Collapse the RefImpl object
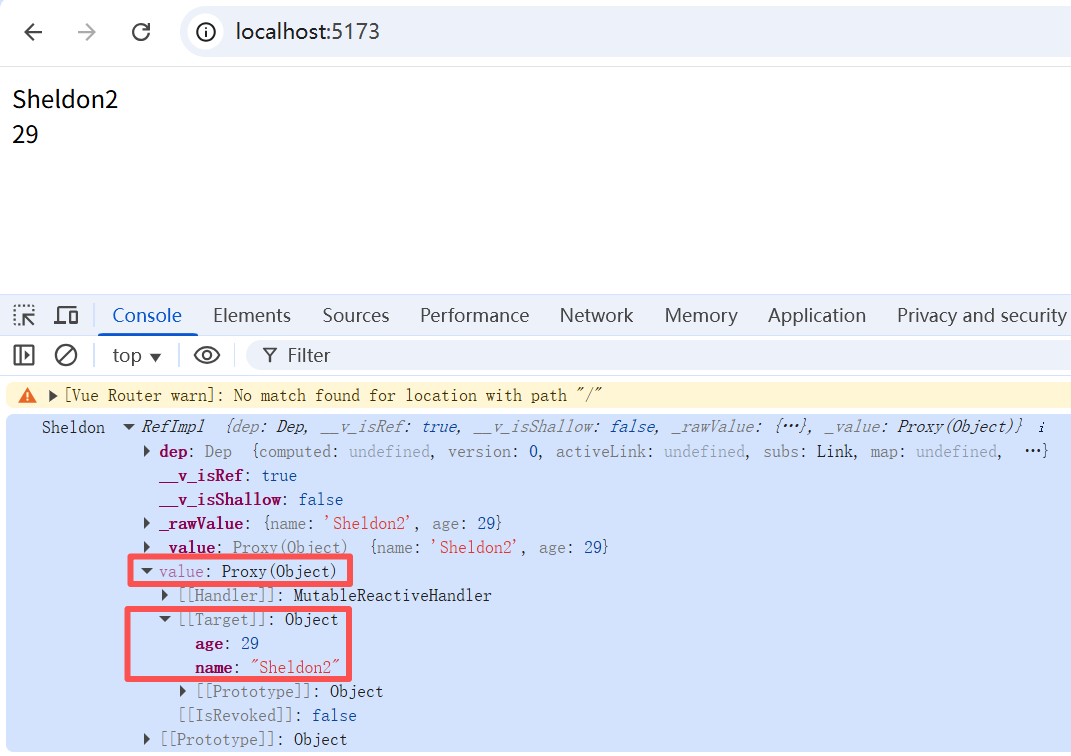 128,427
